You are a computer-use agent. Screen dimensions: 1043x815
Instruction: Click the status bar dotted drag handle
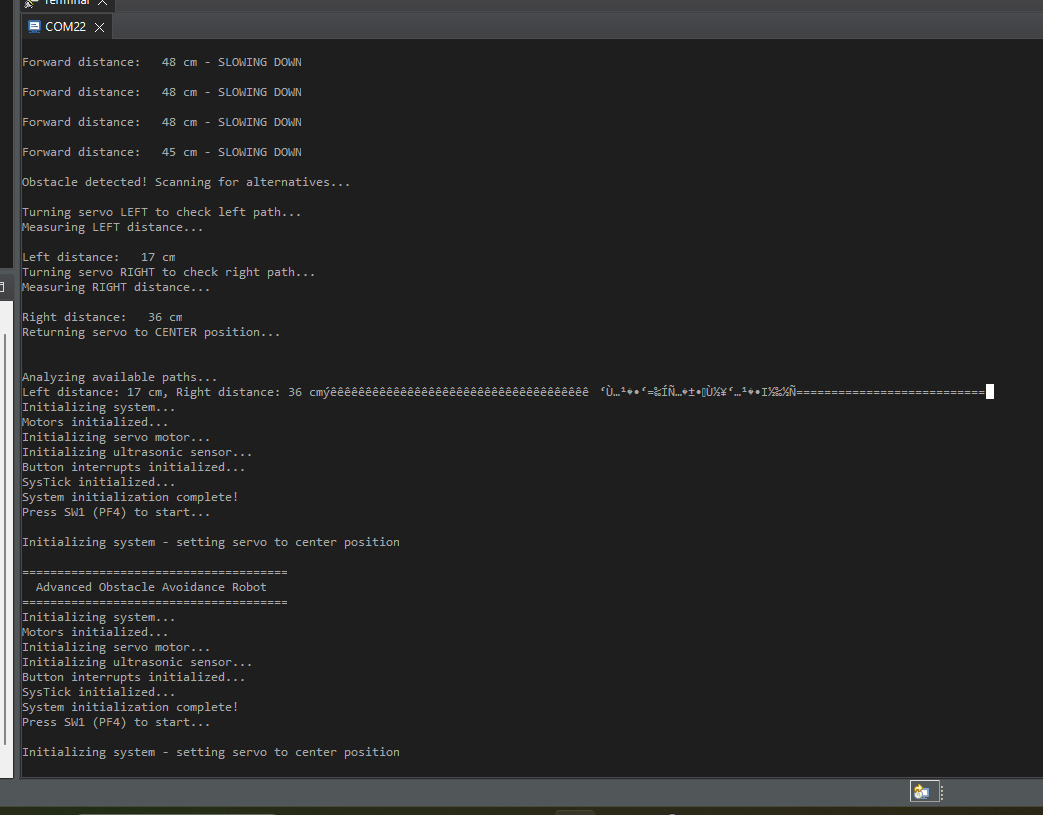941,791
